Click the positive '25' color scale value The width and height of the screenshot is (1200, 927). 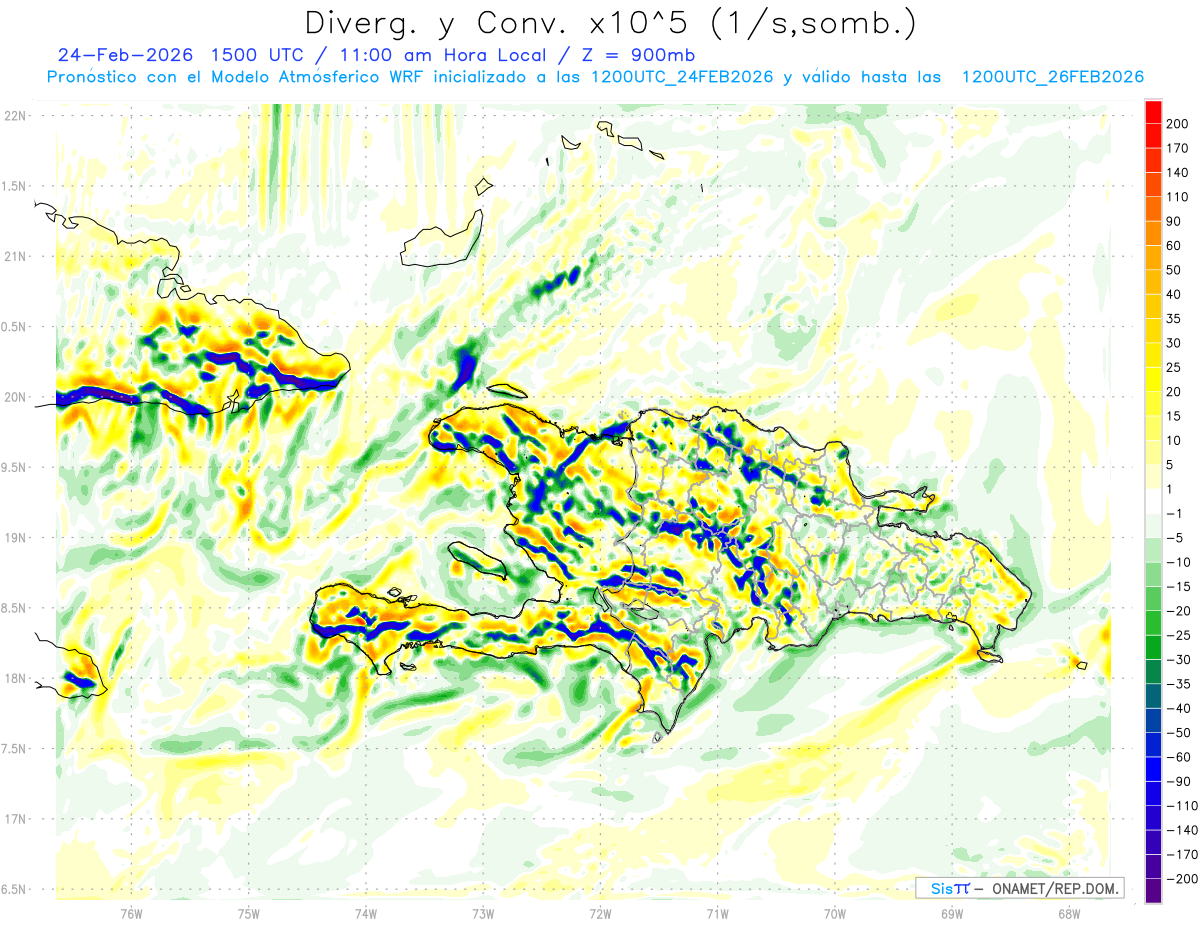(1175, 367)
